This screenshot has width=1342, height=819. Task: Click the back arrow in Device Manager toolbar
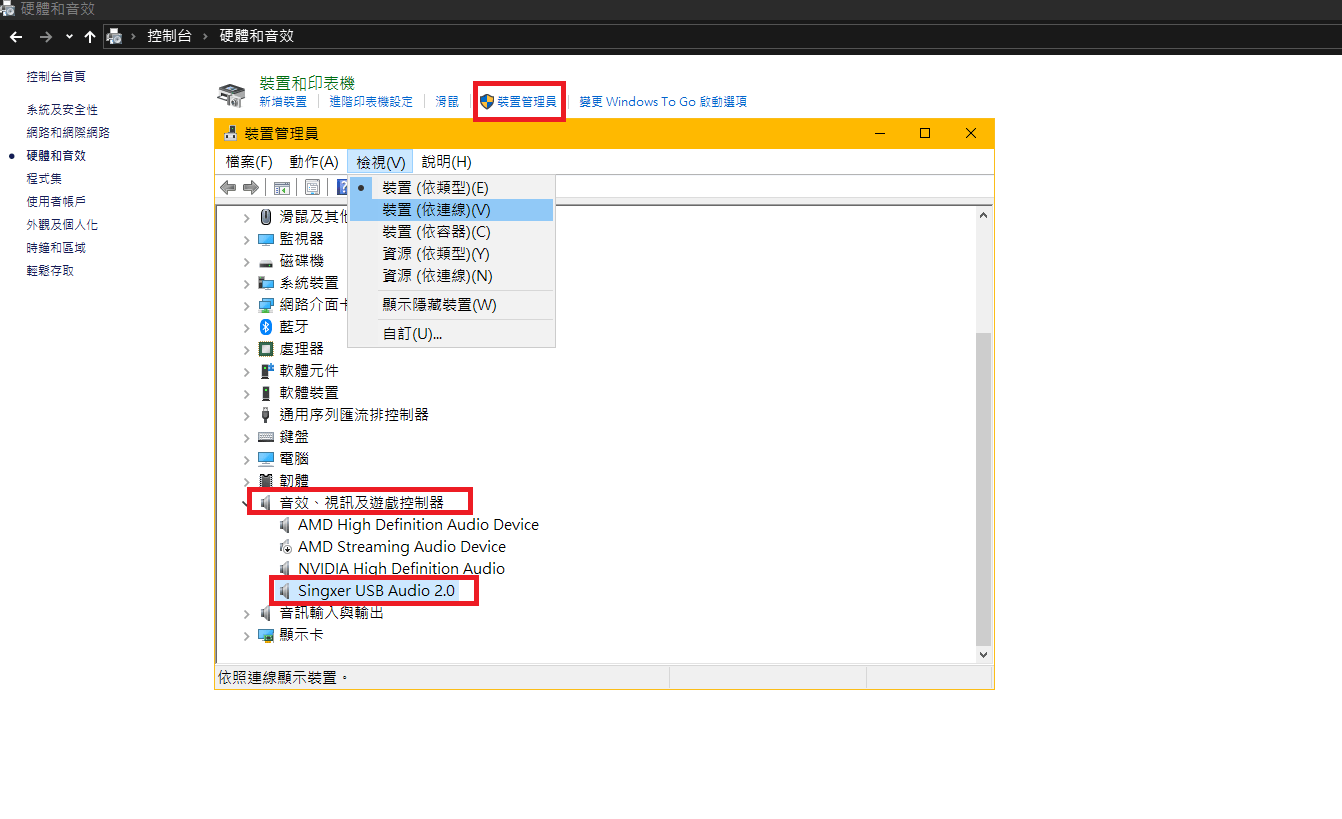[x=228, y=187]
